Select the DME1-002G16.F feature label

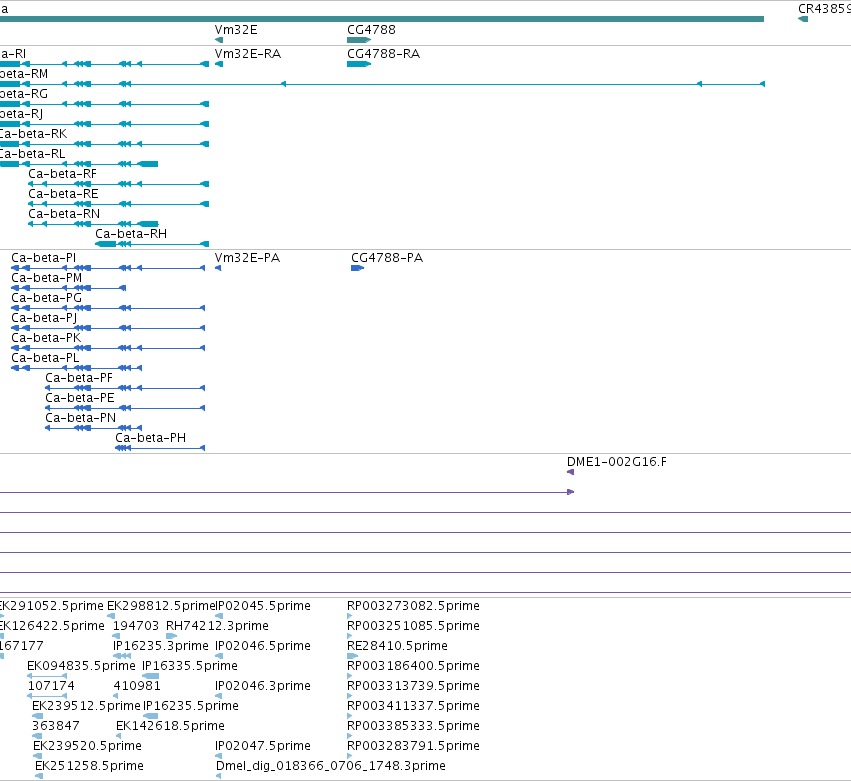[x=617, y=462]
